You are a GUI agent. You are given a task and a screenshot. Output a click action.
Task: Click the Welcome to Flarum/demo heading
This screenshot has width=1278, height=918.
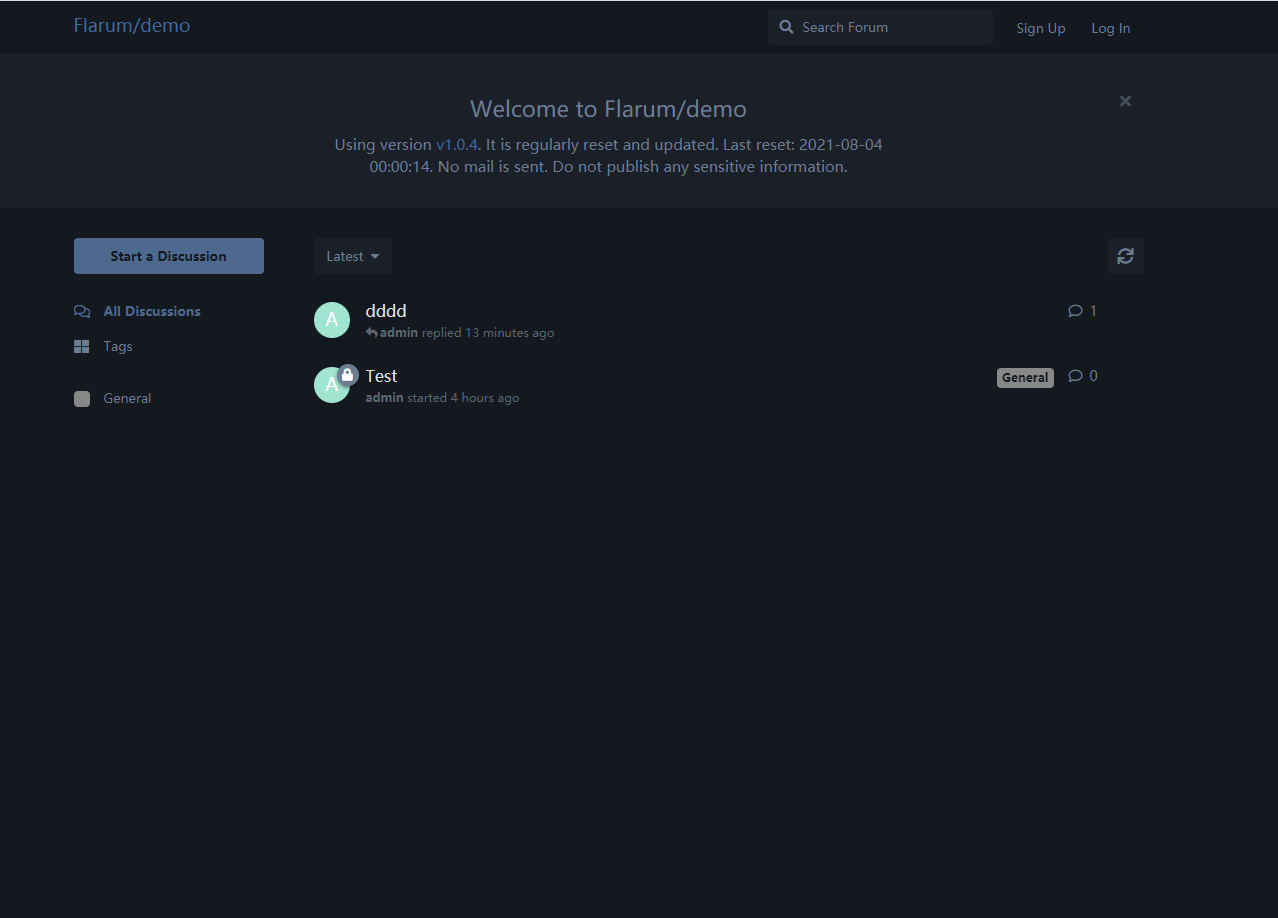point(608,109)
